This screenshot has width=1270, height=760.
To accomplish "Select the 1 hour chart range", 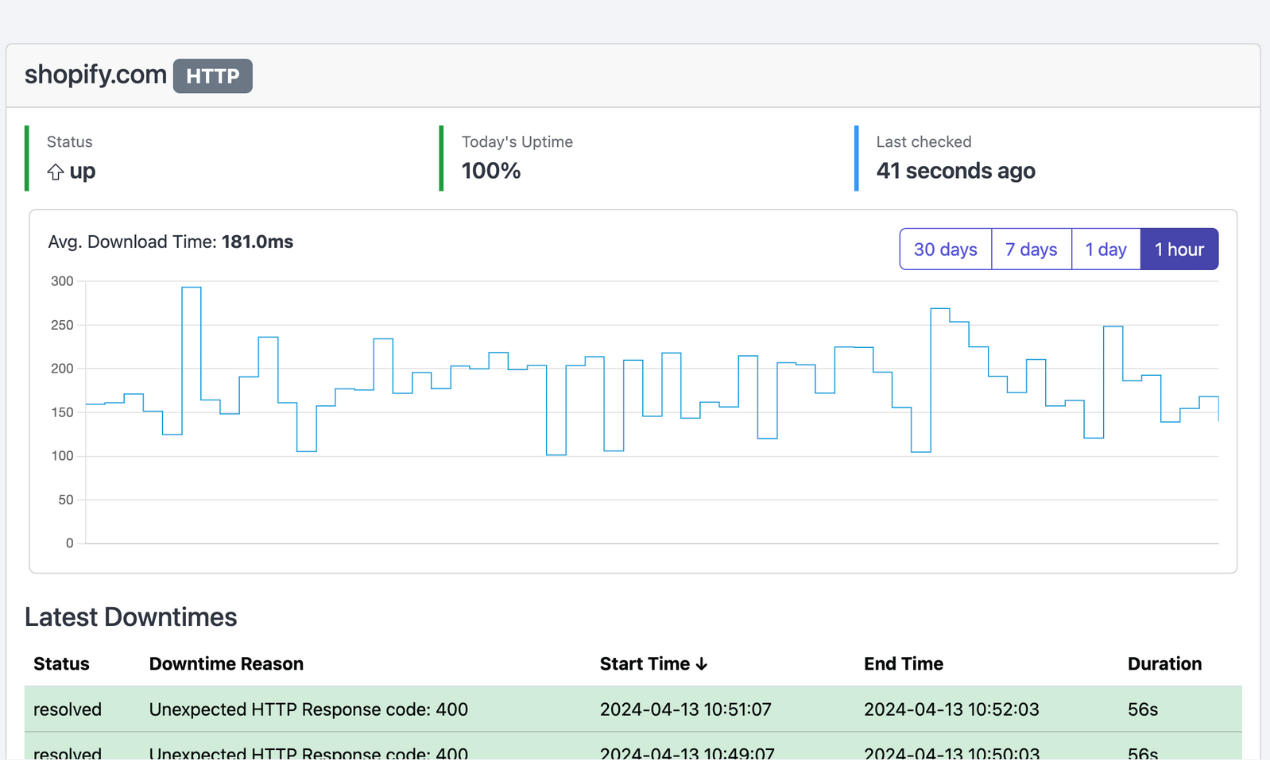I will (x=1179, y=249).
